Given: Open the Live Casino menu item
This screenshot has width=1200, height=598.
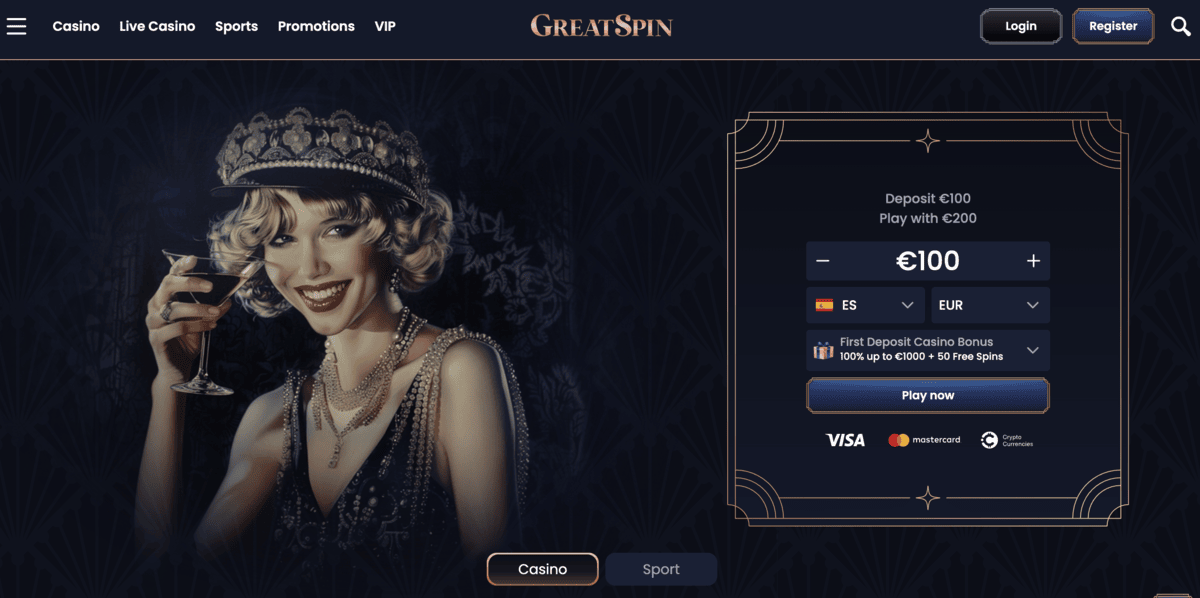Looking at the screenshot, I should click(x=157, y=26).
